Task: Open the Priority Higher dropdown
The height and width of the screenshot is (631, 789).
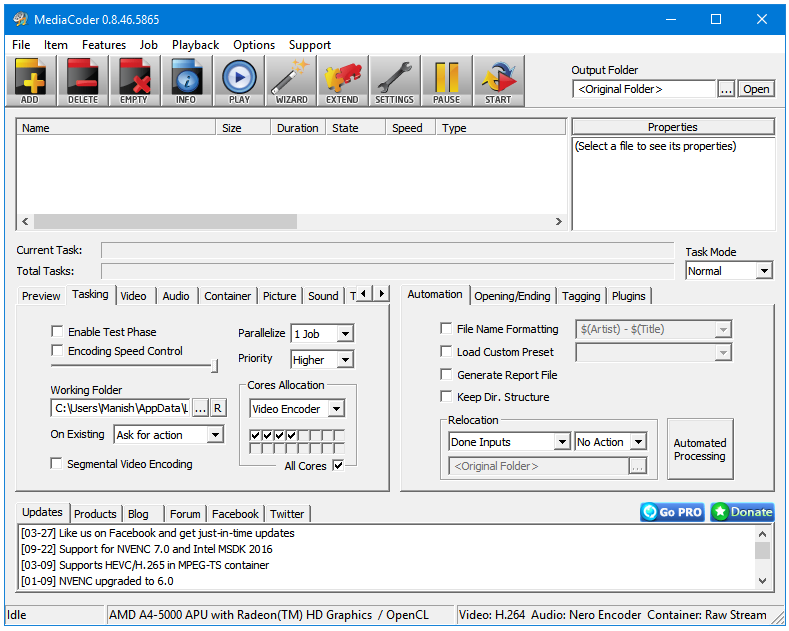Action: pos(345,360)
